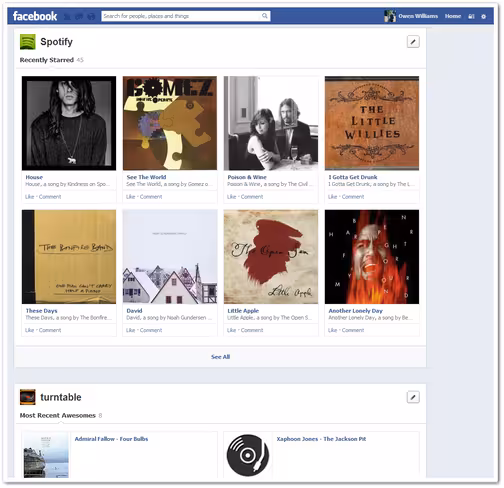Viewport: 504px width, 488px height.
Task: Edit the turntable section with pencil icon
Action: (x=413, y=397)
